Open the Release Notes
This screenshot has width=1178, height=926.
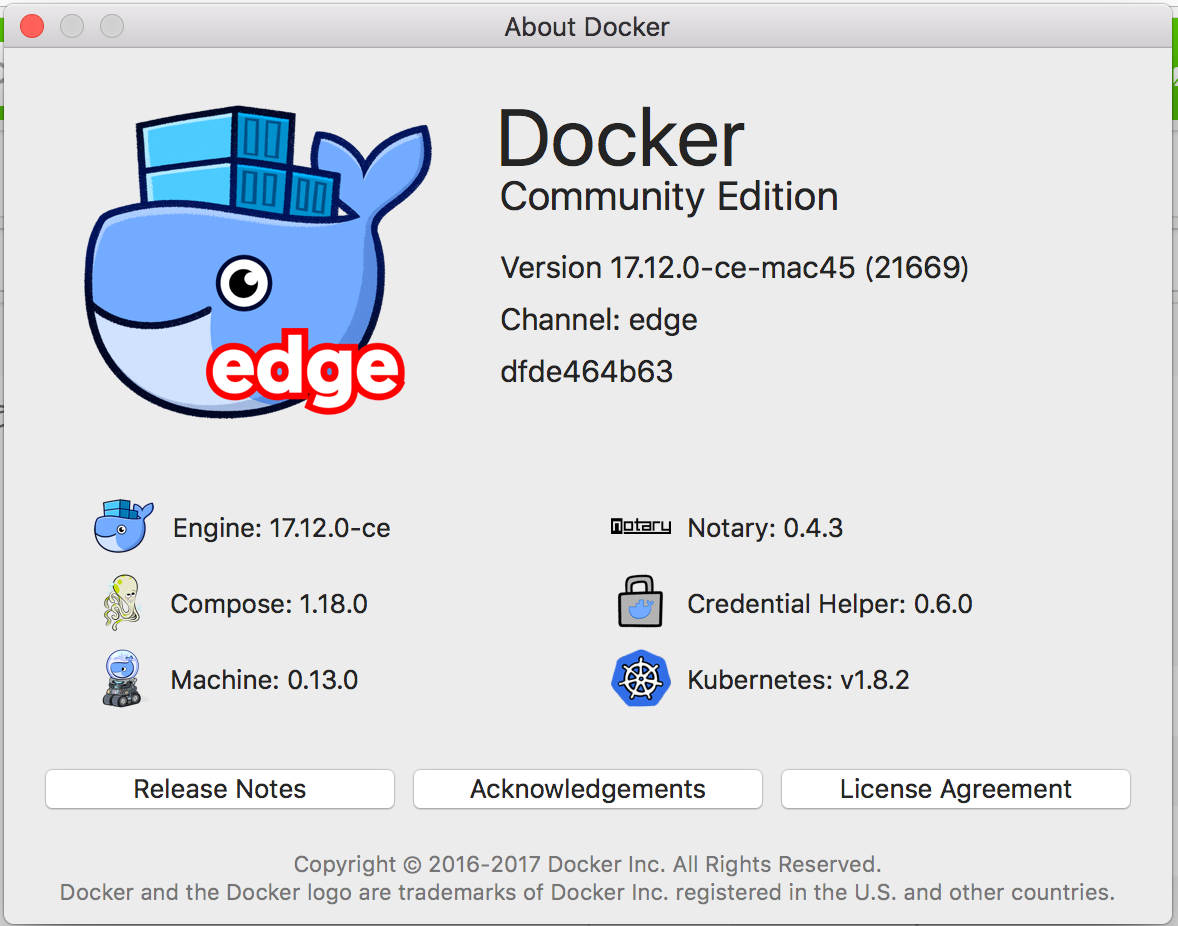pos(220,789)
